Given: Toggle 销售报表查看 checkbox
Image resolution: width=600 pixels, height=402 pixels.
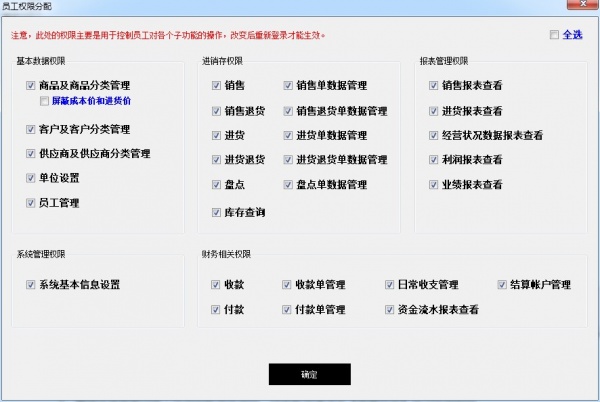Looking at the screenshot, I should 433,85.
